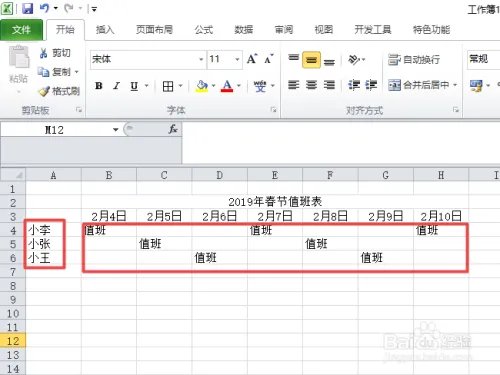Open the 字体 group dialog launcher
The image size is (500, 375).
click(273, 109)
